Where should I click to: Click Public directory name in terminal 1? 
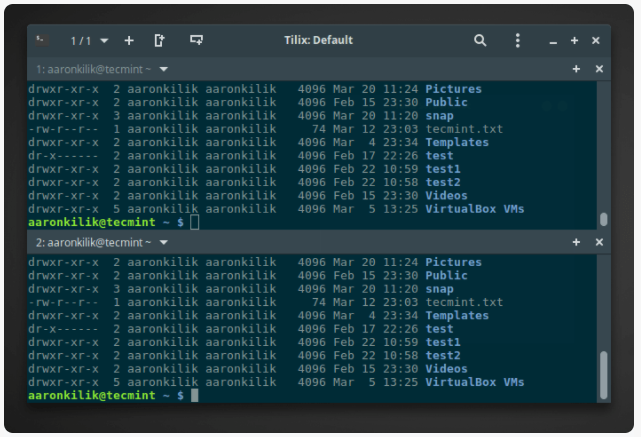tap(446, 102)
